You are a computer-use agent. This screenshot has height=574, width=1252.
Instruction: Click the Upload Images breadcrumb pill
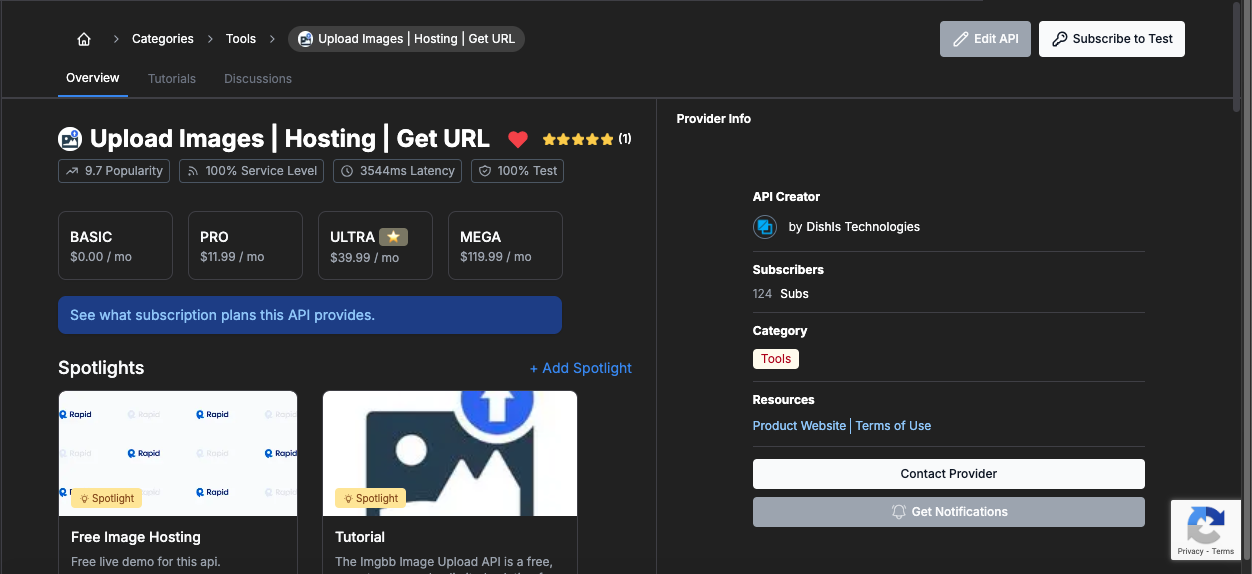[407, 39]
